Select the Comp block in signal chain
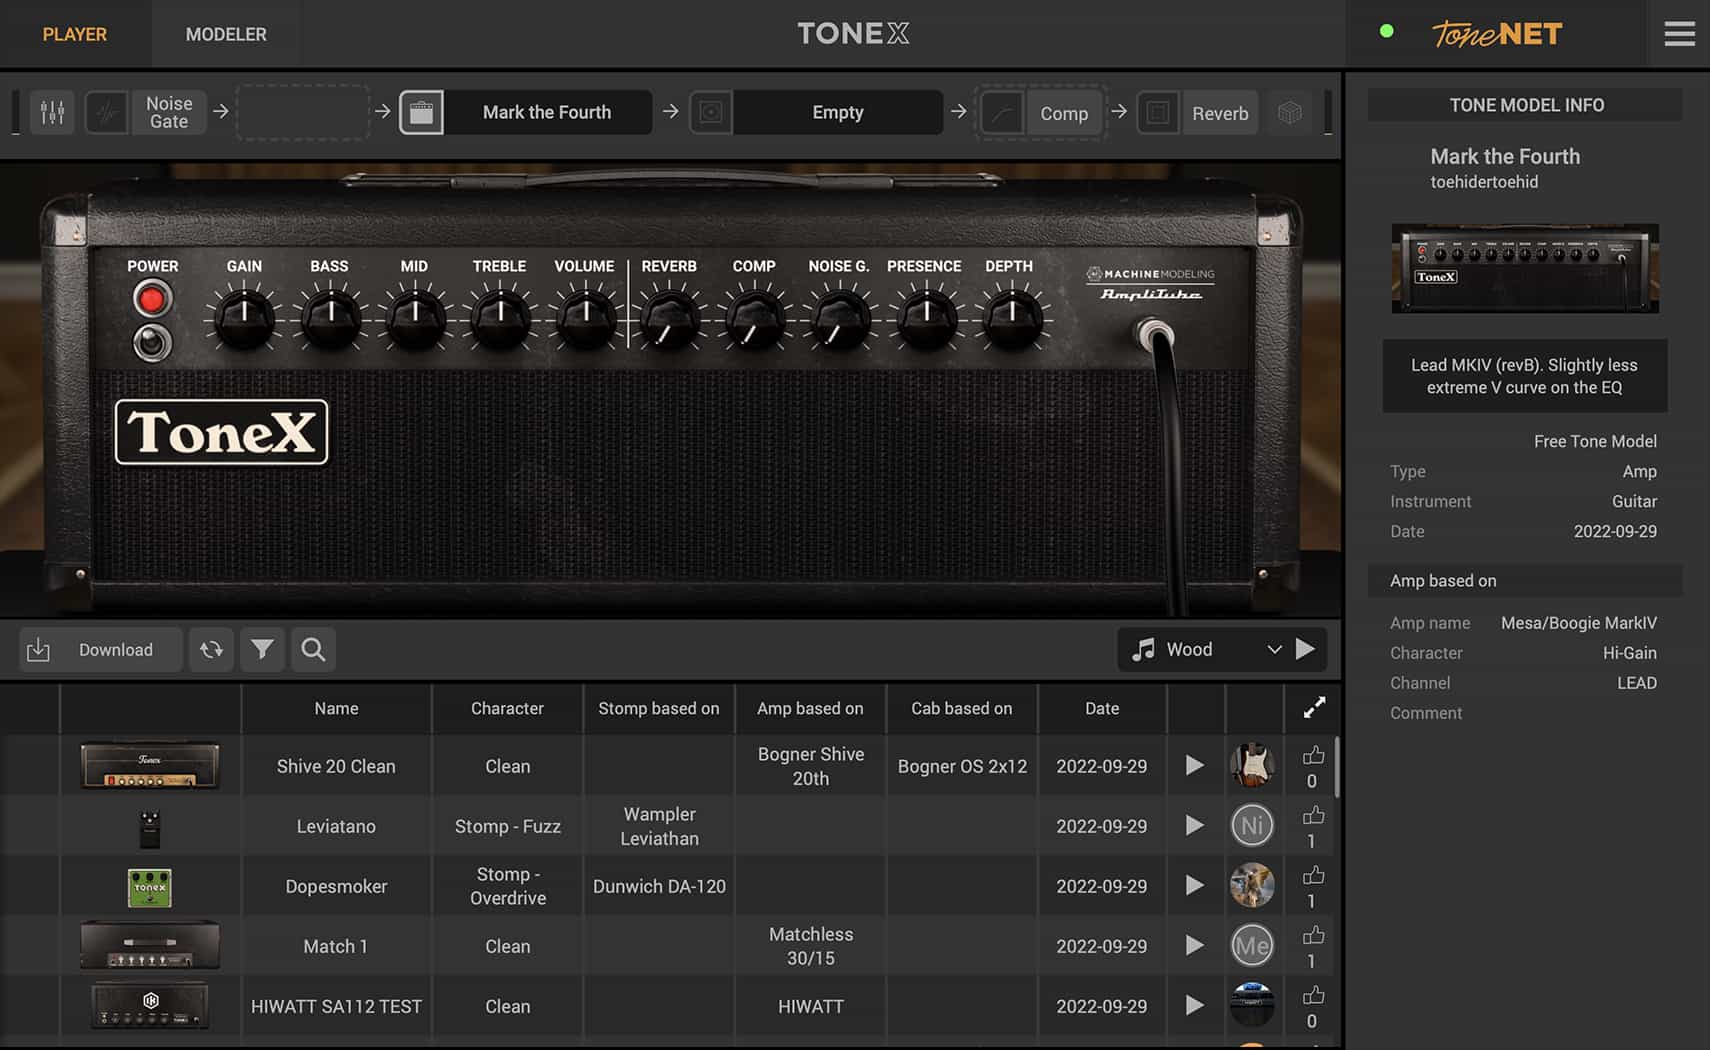 pos(1063,113)
